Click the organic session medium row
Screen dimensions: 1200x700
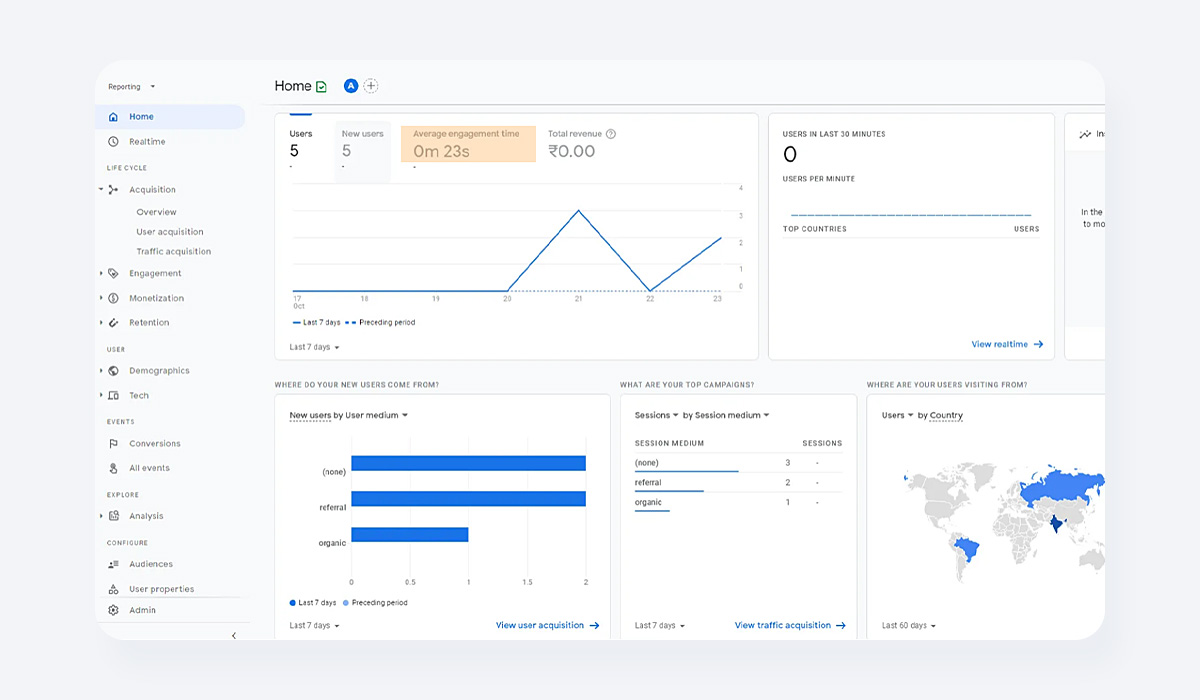[x=738, y=502]
